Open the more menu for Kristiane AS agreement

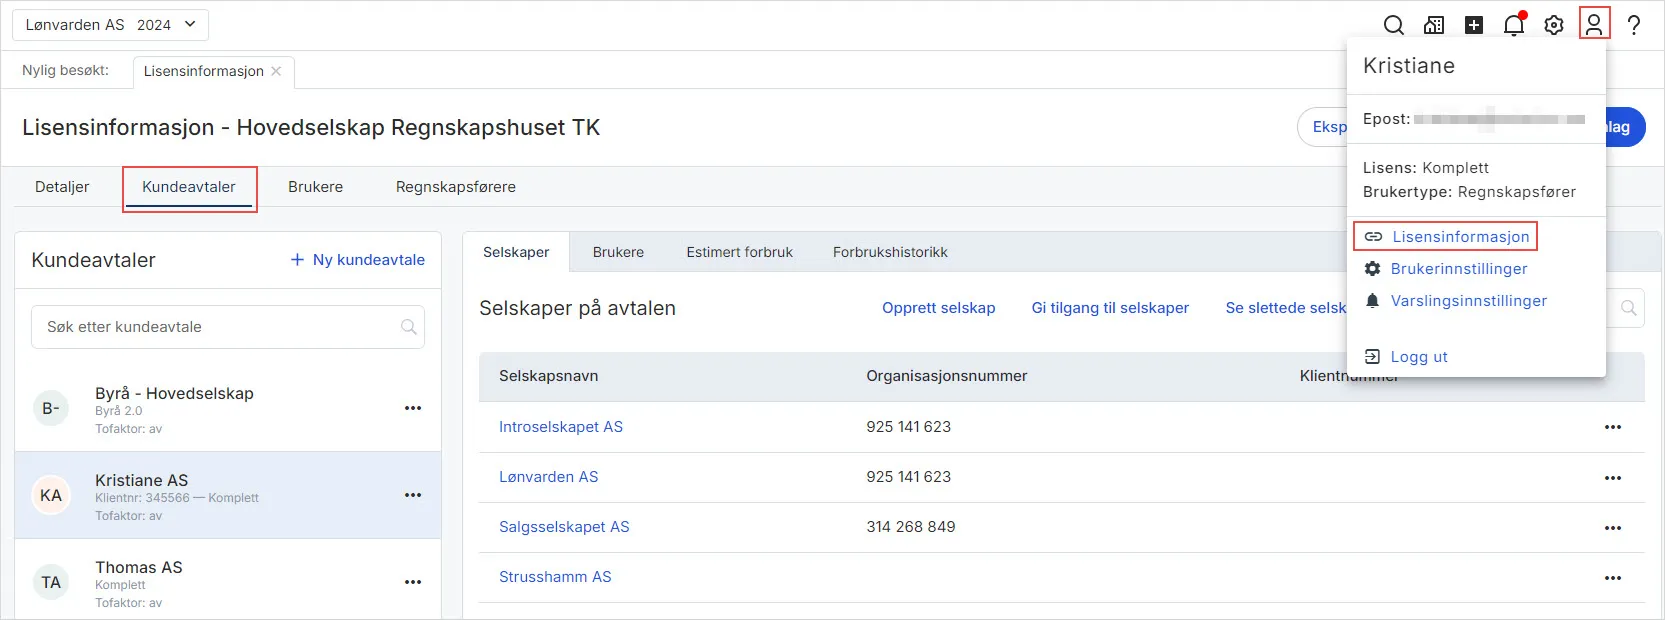(x=413, y=495)
